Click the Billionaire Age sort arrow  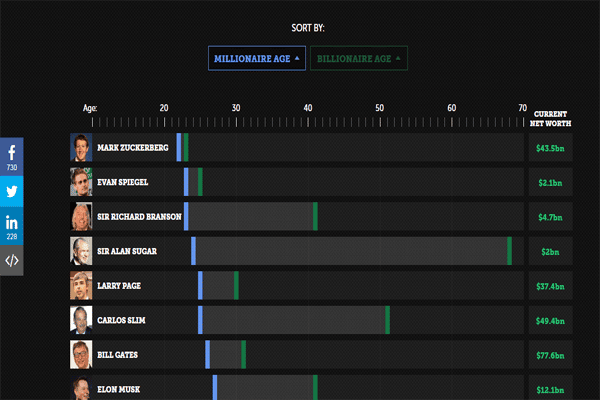click(x=398, y=59)
